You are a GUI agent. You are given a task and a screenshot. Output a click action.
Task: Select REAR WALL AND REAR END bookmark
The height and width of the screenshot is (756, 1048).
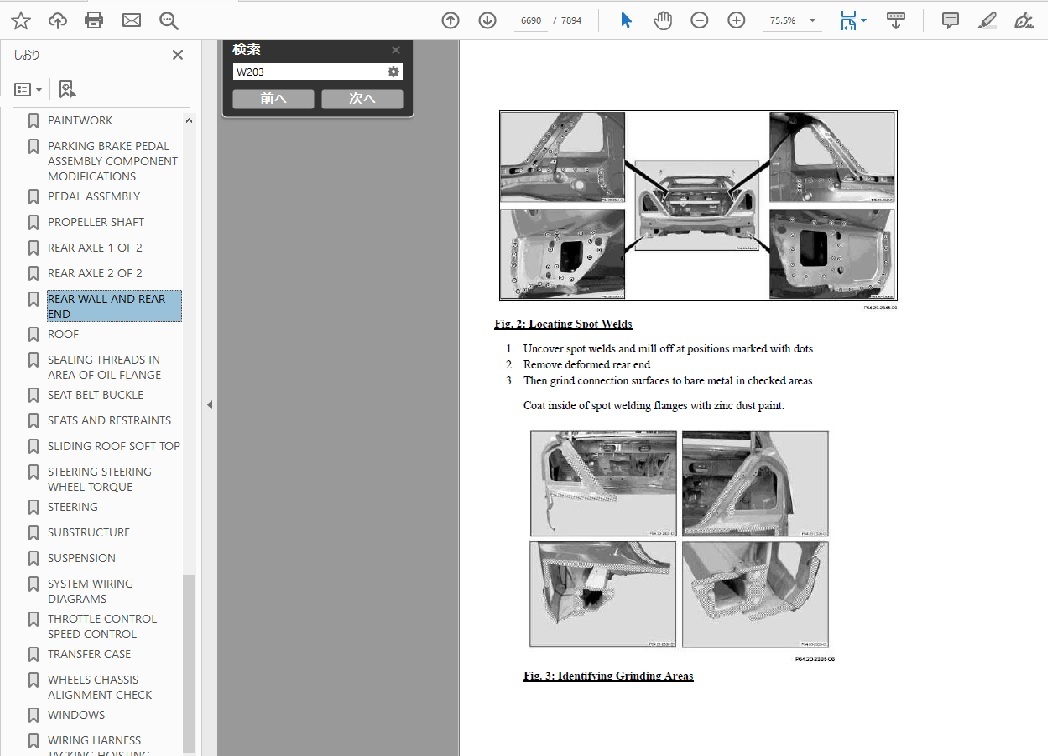[114, 306]
